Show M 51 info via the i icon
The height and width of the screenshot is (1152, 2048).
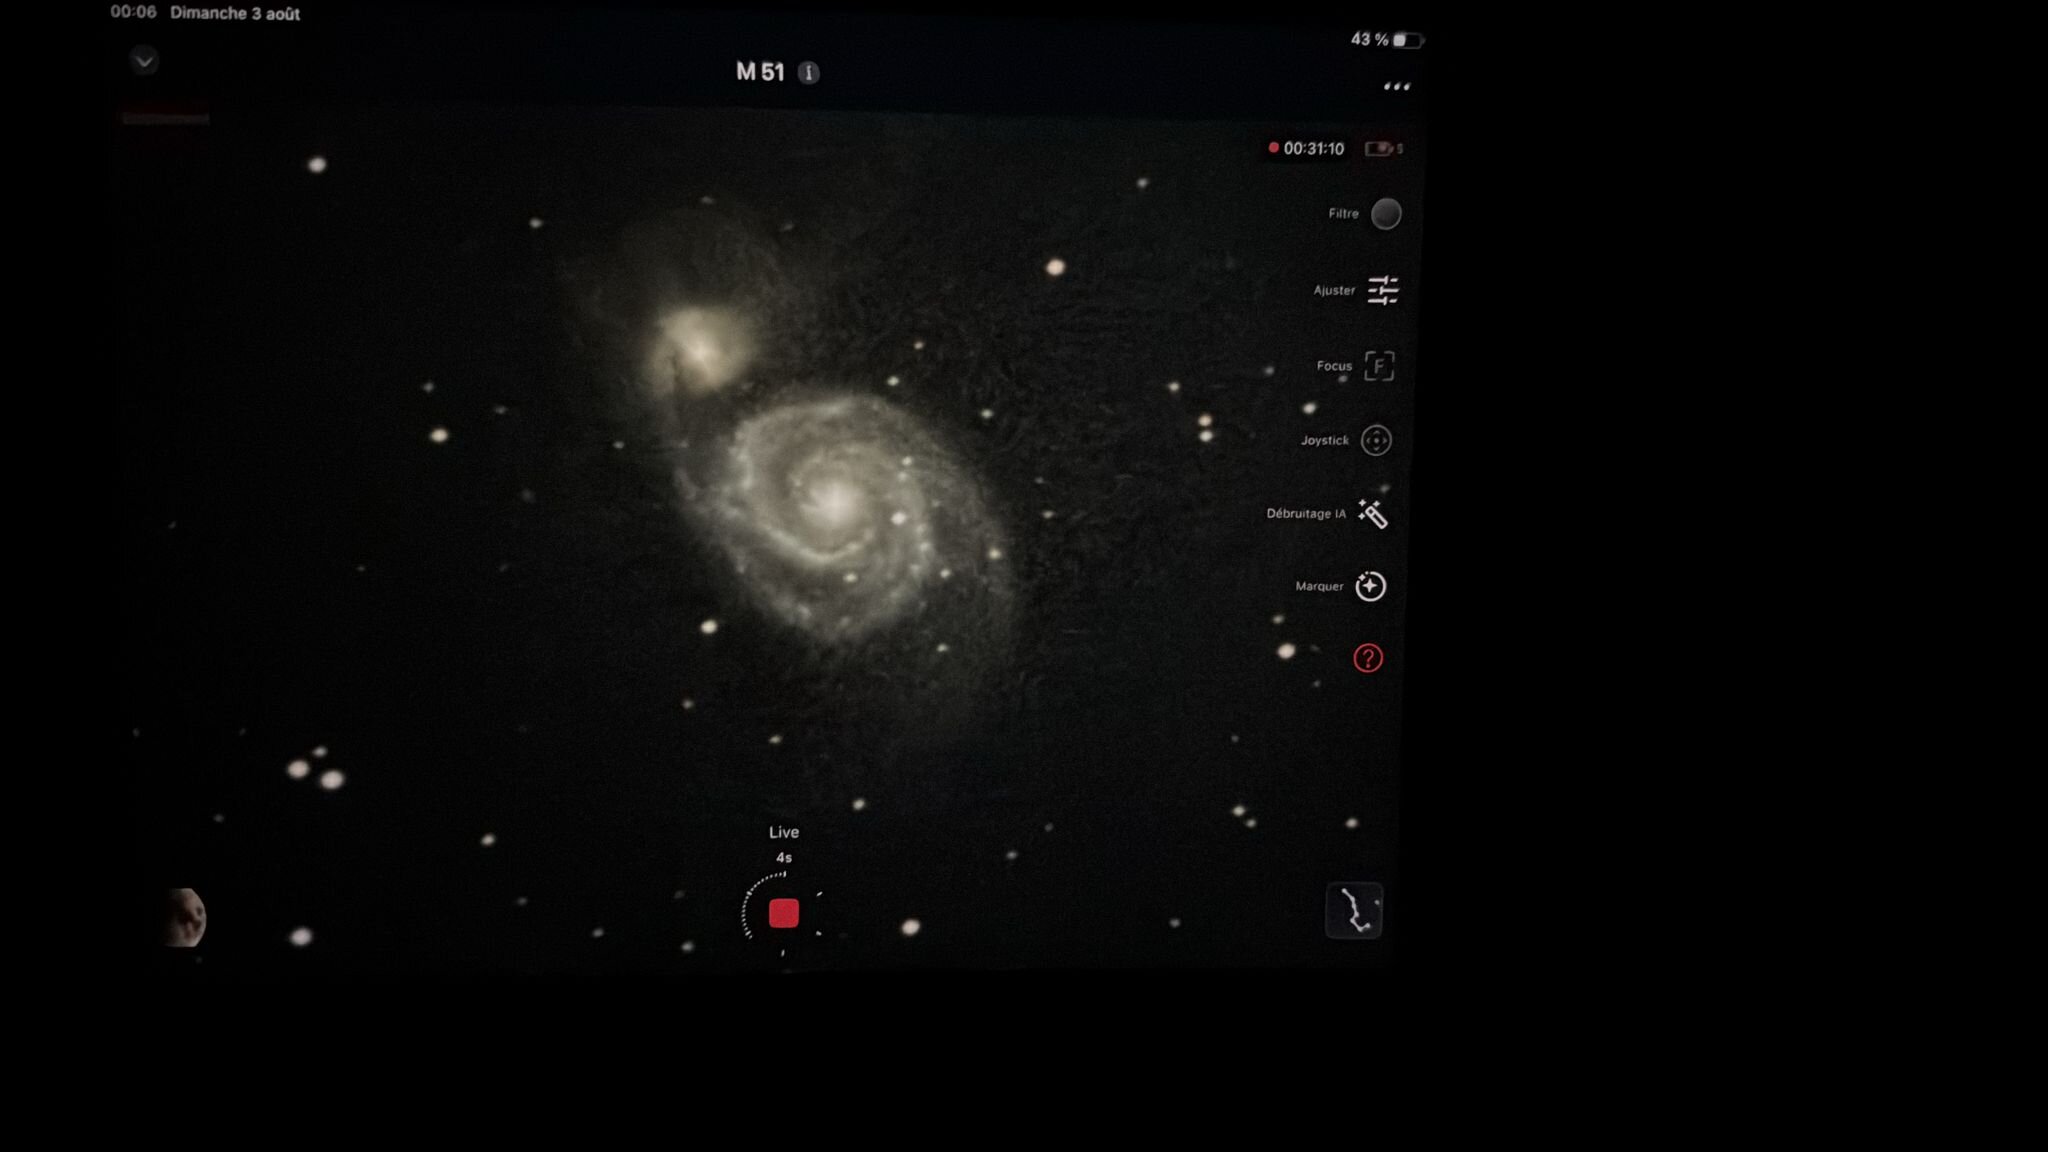click(x=809, y=73)
